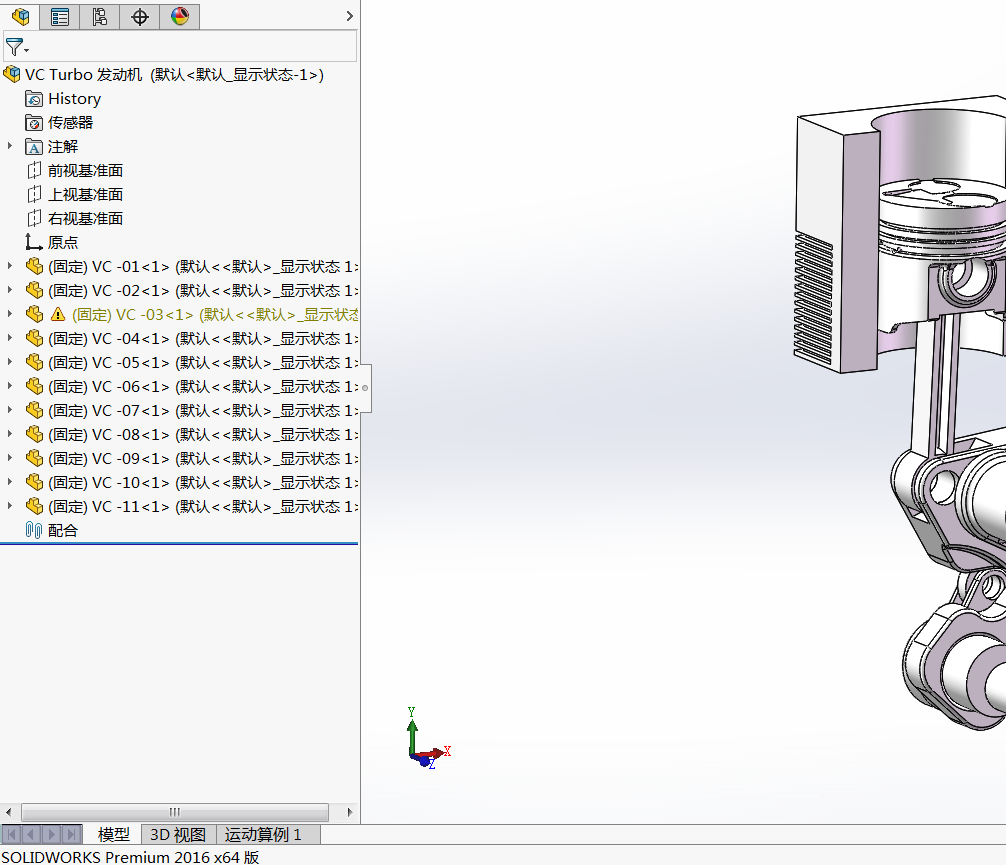The height and width of the screenshot is (865, 1006).
Task: Click the History folder icon
Action: (34, 99)
